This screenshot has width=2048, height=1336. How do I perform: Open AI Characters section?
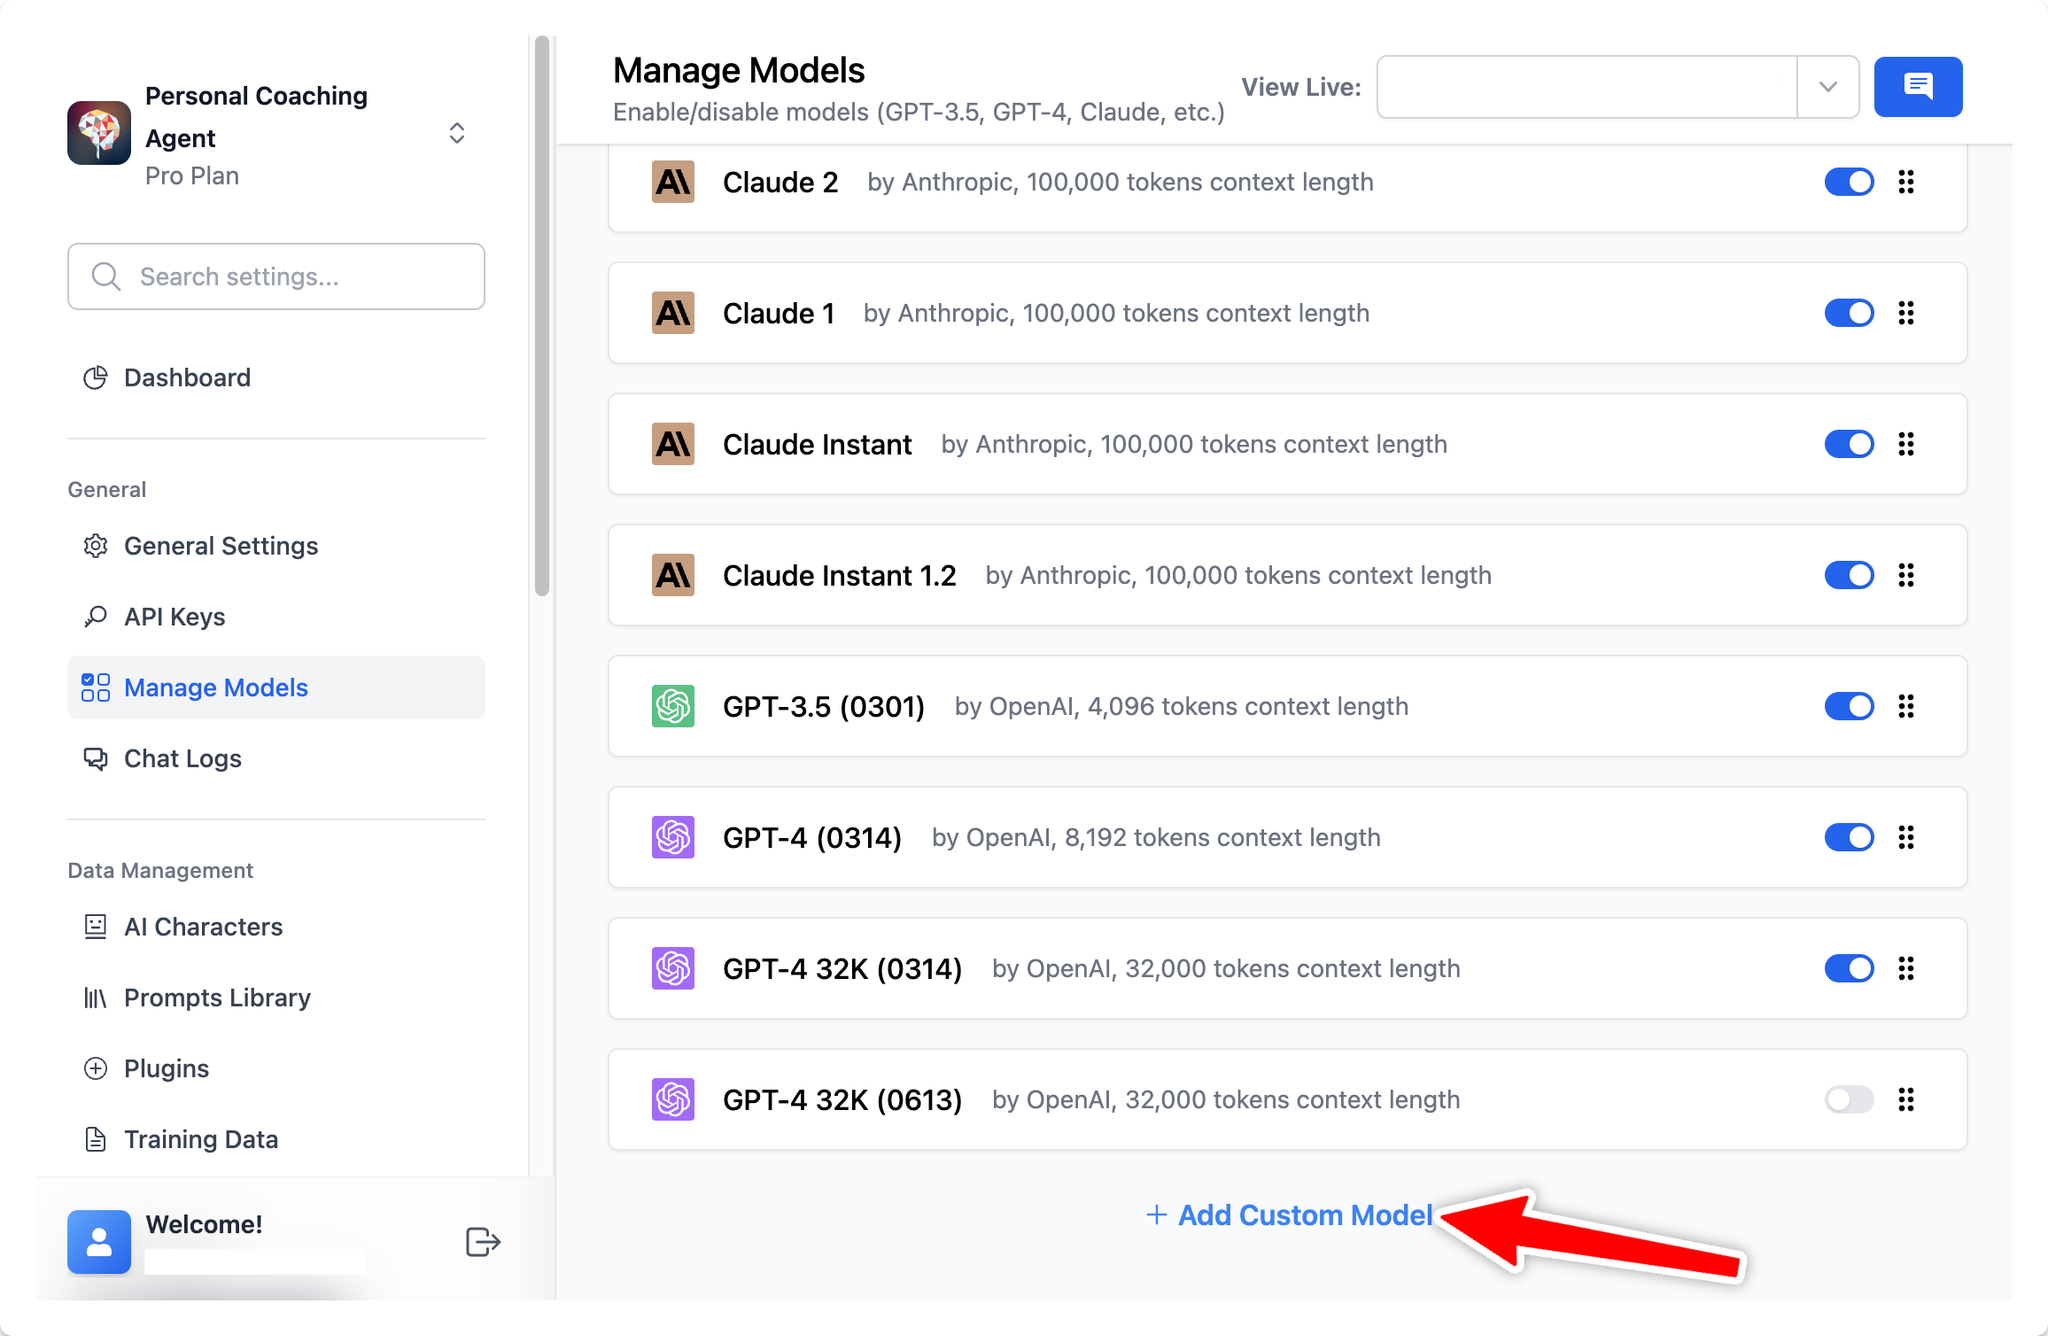click(276, 927)
